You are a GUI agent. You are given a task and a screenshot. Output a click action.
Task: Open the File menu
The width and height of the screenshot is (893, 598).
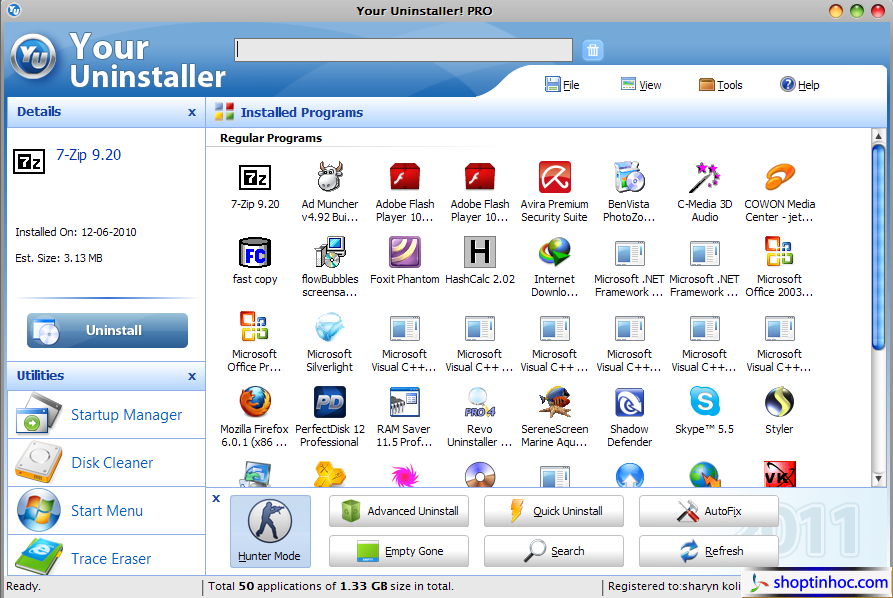[562, 85]
